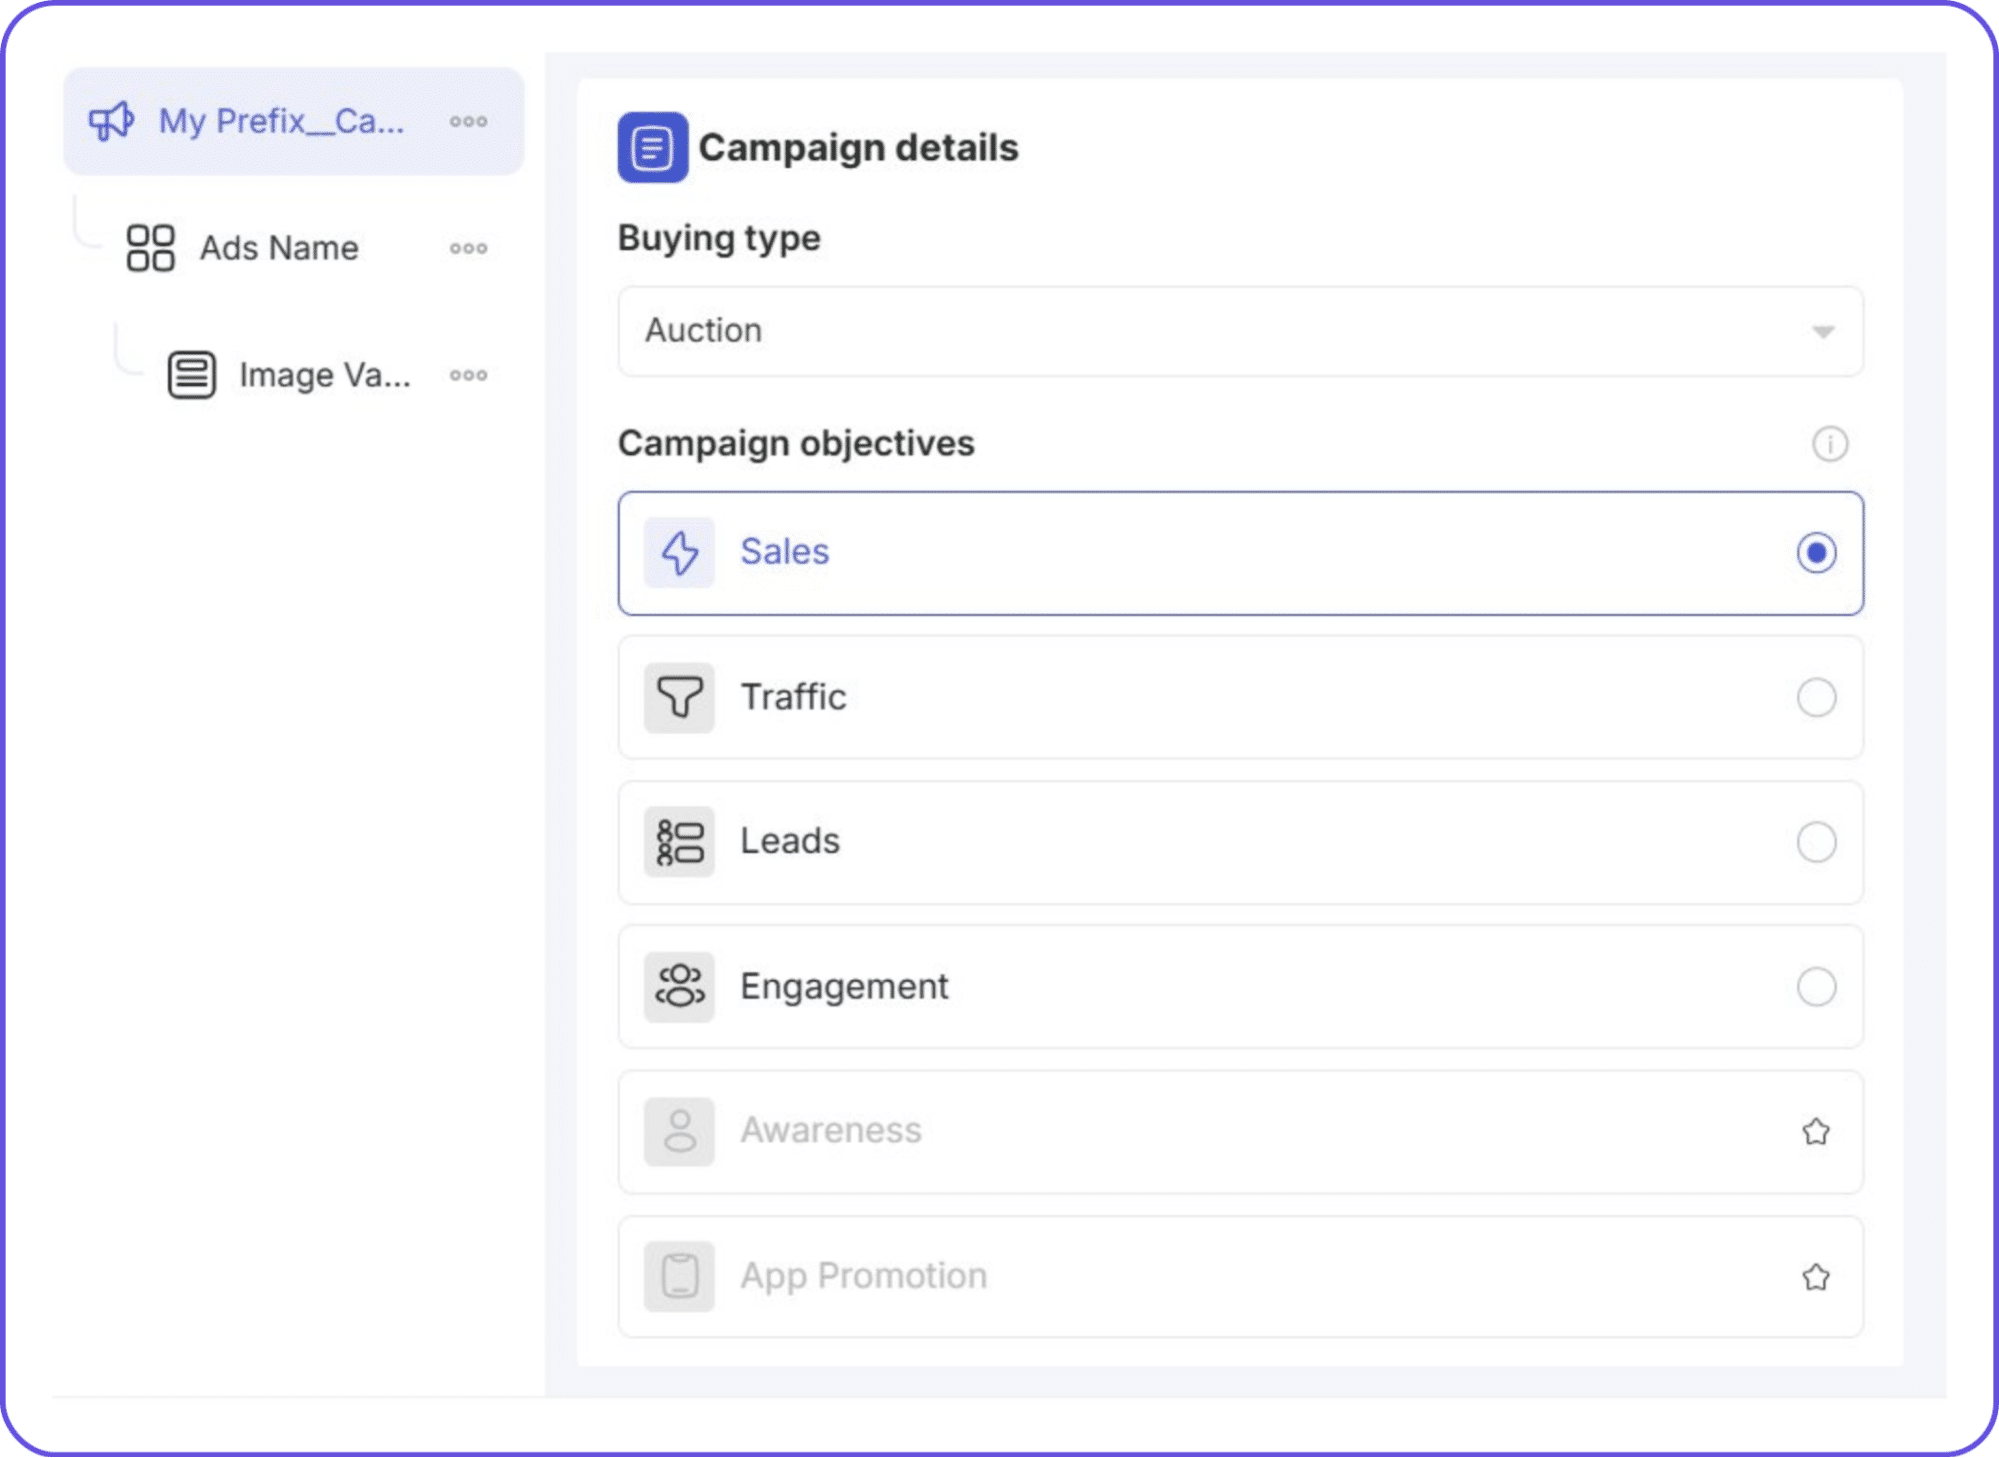Show info about Campaign objectives
The image size is (1999, 1458).
pos(1830,444)
